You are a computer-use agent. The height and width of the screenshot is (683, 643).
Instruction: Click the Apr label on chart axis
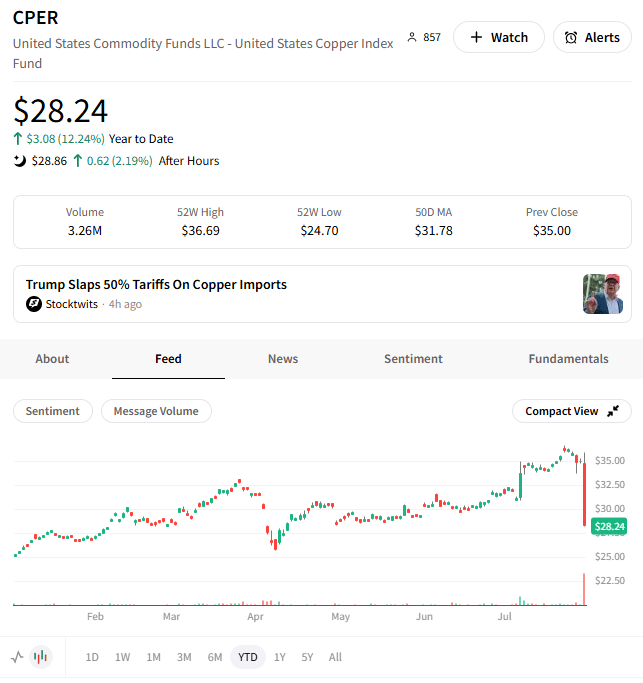tap(255, 617)
